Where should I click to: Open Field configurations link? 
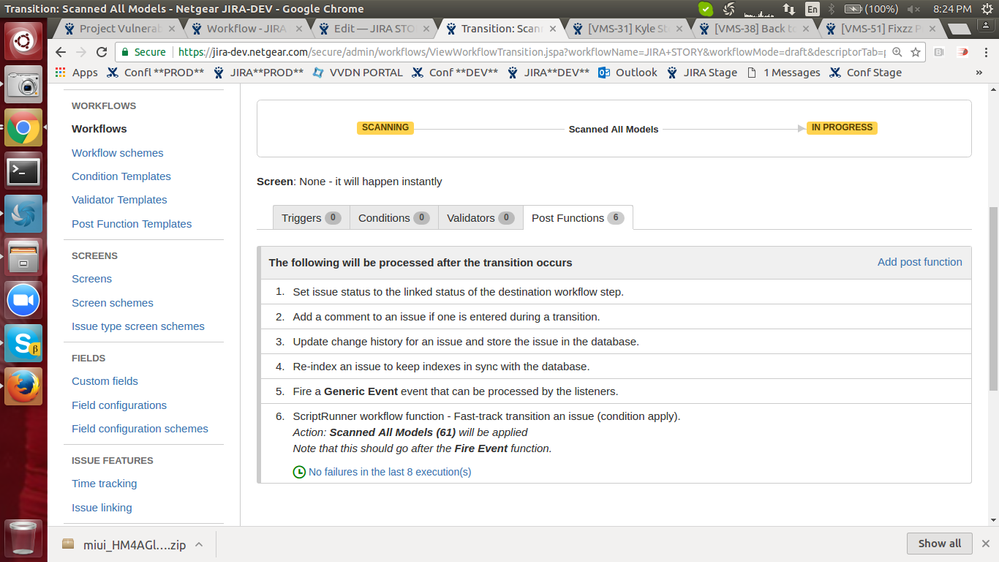click(x=119, y=405)
